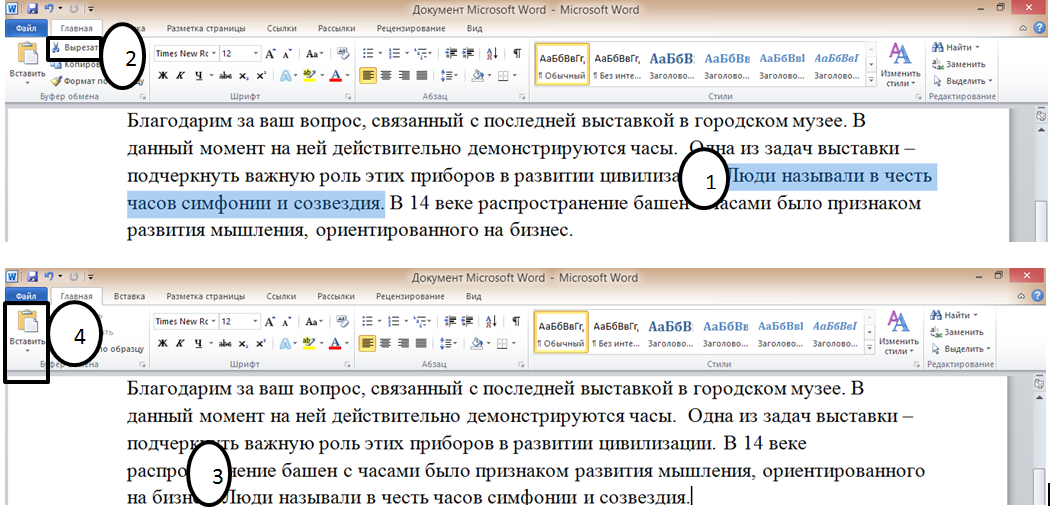
Task: Apply the Обычный style in the upper window
Action: point(562,64)
